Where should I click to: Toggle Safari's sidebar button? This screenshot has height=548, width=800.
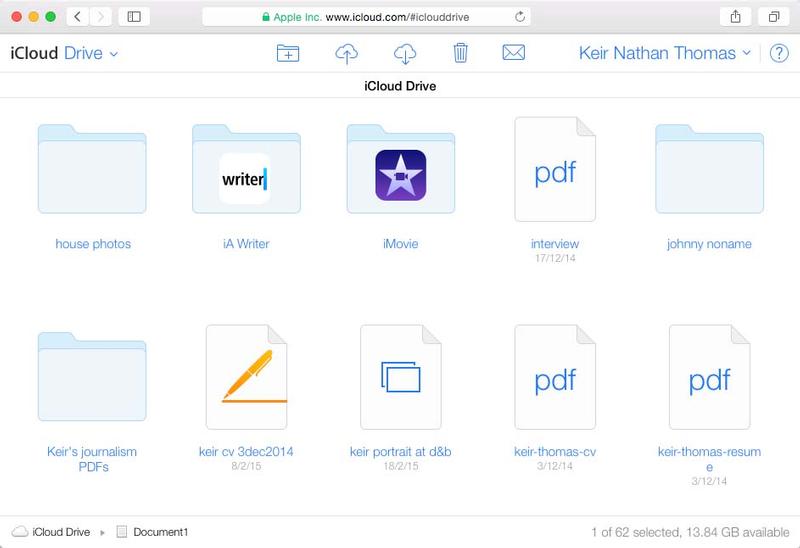pyautogui.click(x=134, y=17)
